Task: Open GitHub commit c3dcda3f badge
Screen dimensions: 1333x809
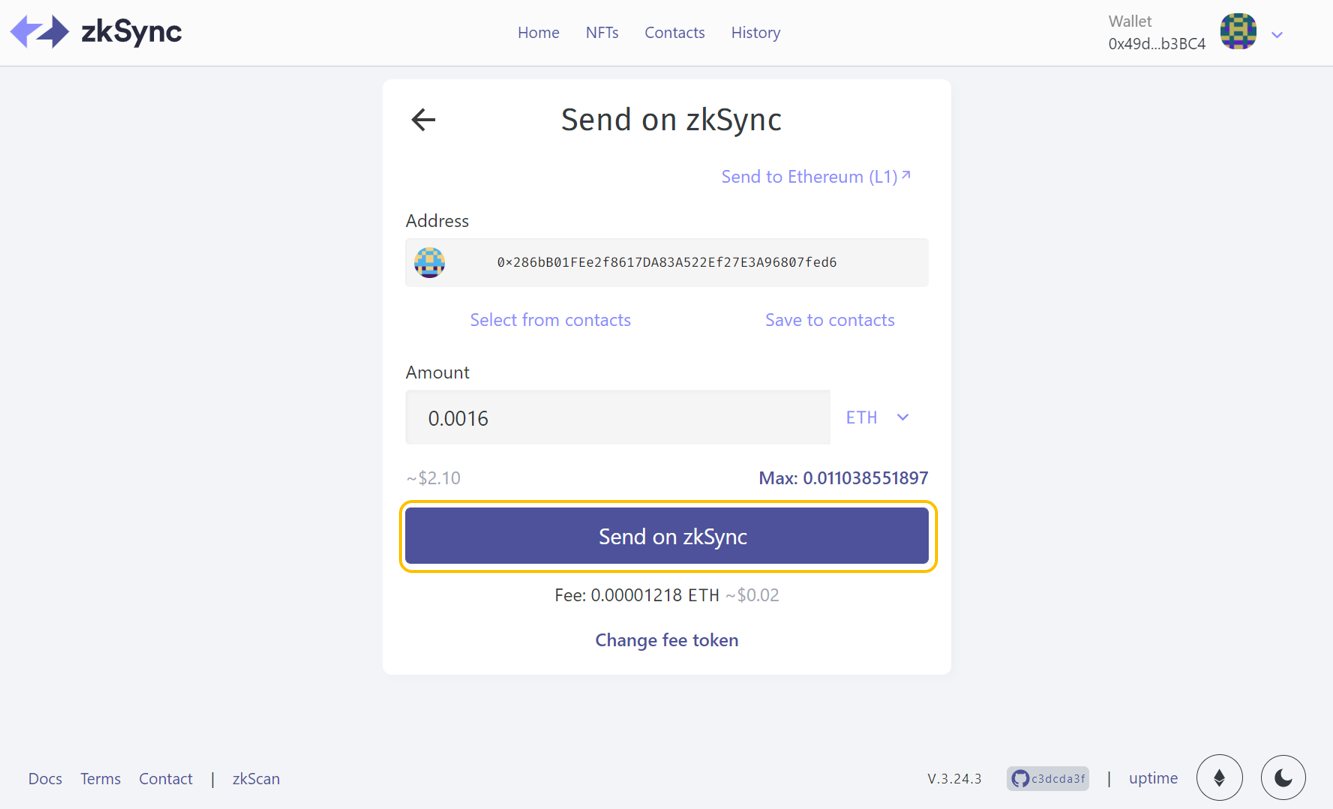Action: click(1047, 778)
